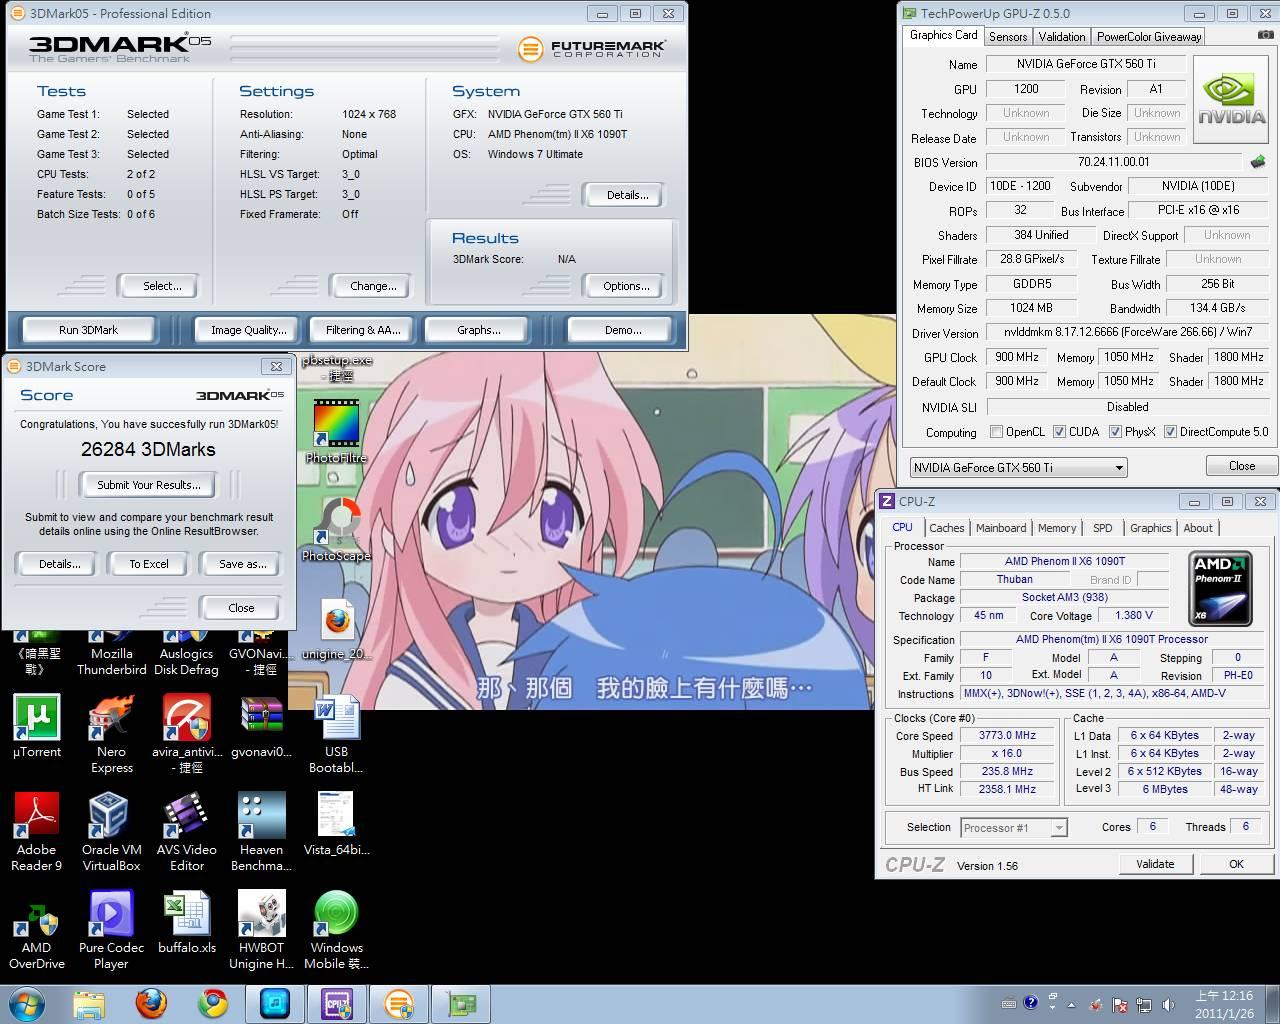The width and height of the screenshot is (1280, 1024).
Task: Open PowerColor Giveaway tab
Action: [1149, 36]
